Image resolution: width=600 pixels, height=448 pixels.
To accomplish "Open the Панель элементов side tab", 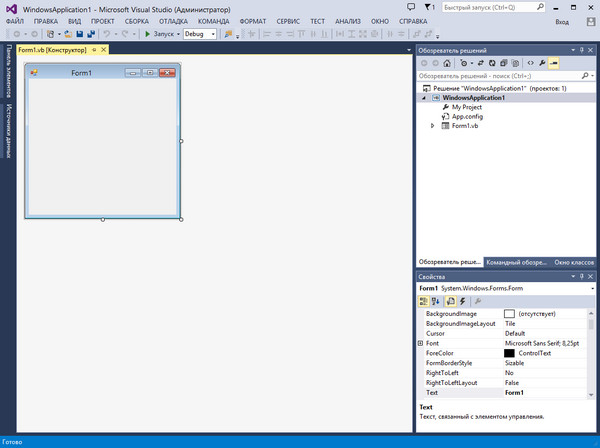I will click(8, 71).
